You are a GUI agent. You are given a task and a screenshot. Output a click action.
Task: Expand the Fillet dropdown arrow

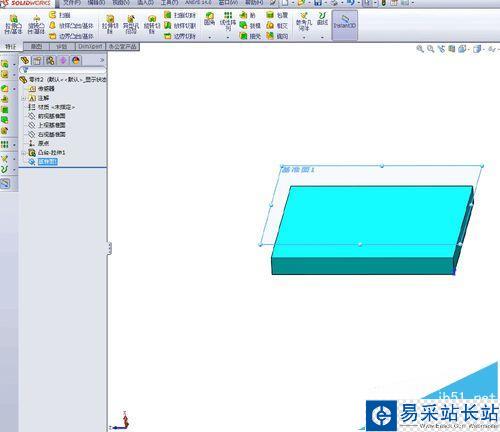(210, 37)
